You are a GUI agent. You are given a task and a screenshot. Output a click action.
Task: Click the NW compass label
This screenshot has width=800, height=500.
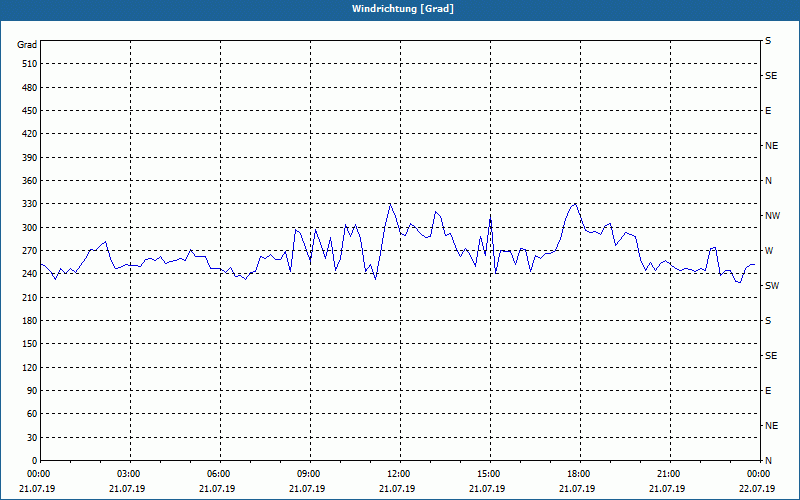pyautogui.click(x=772, y=216)
